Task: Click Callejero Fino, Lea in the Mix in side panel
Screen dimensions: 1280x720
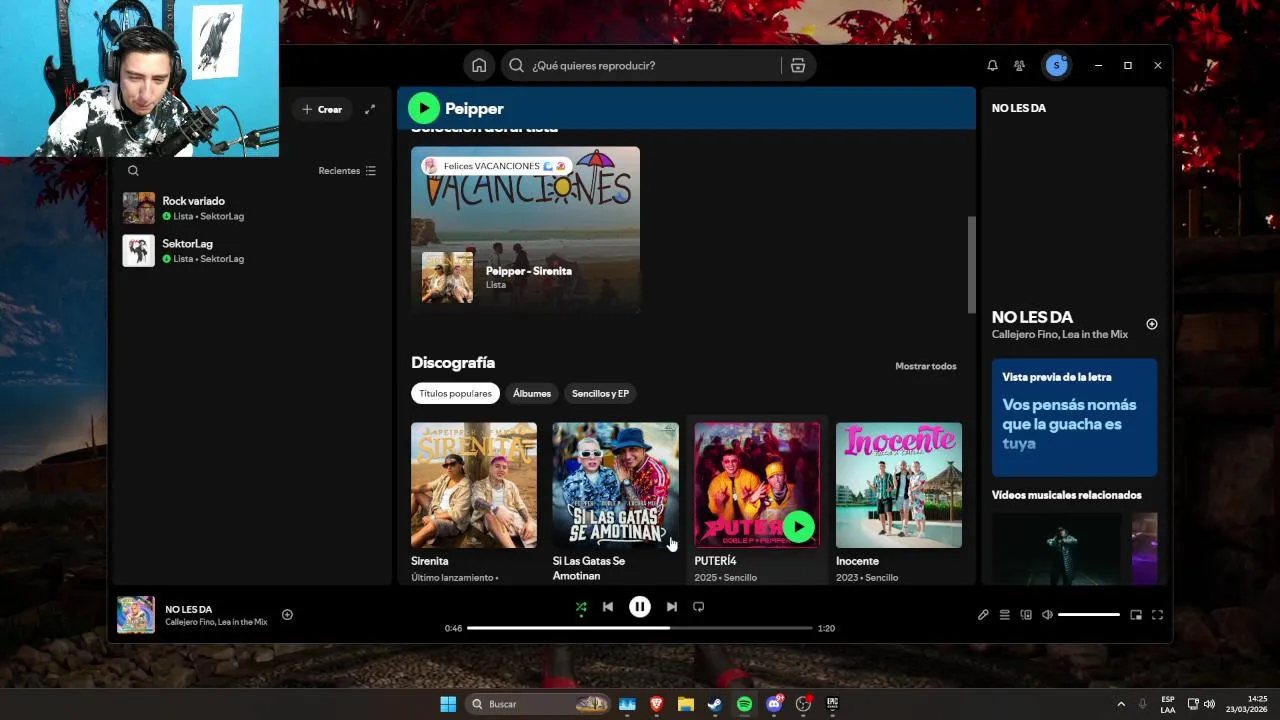Action: [1060, 335]
